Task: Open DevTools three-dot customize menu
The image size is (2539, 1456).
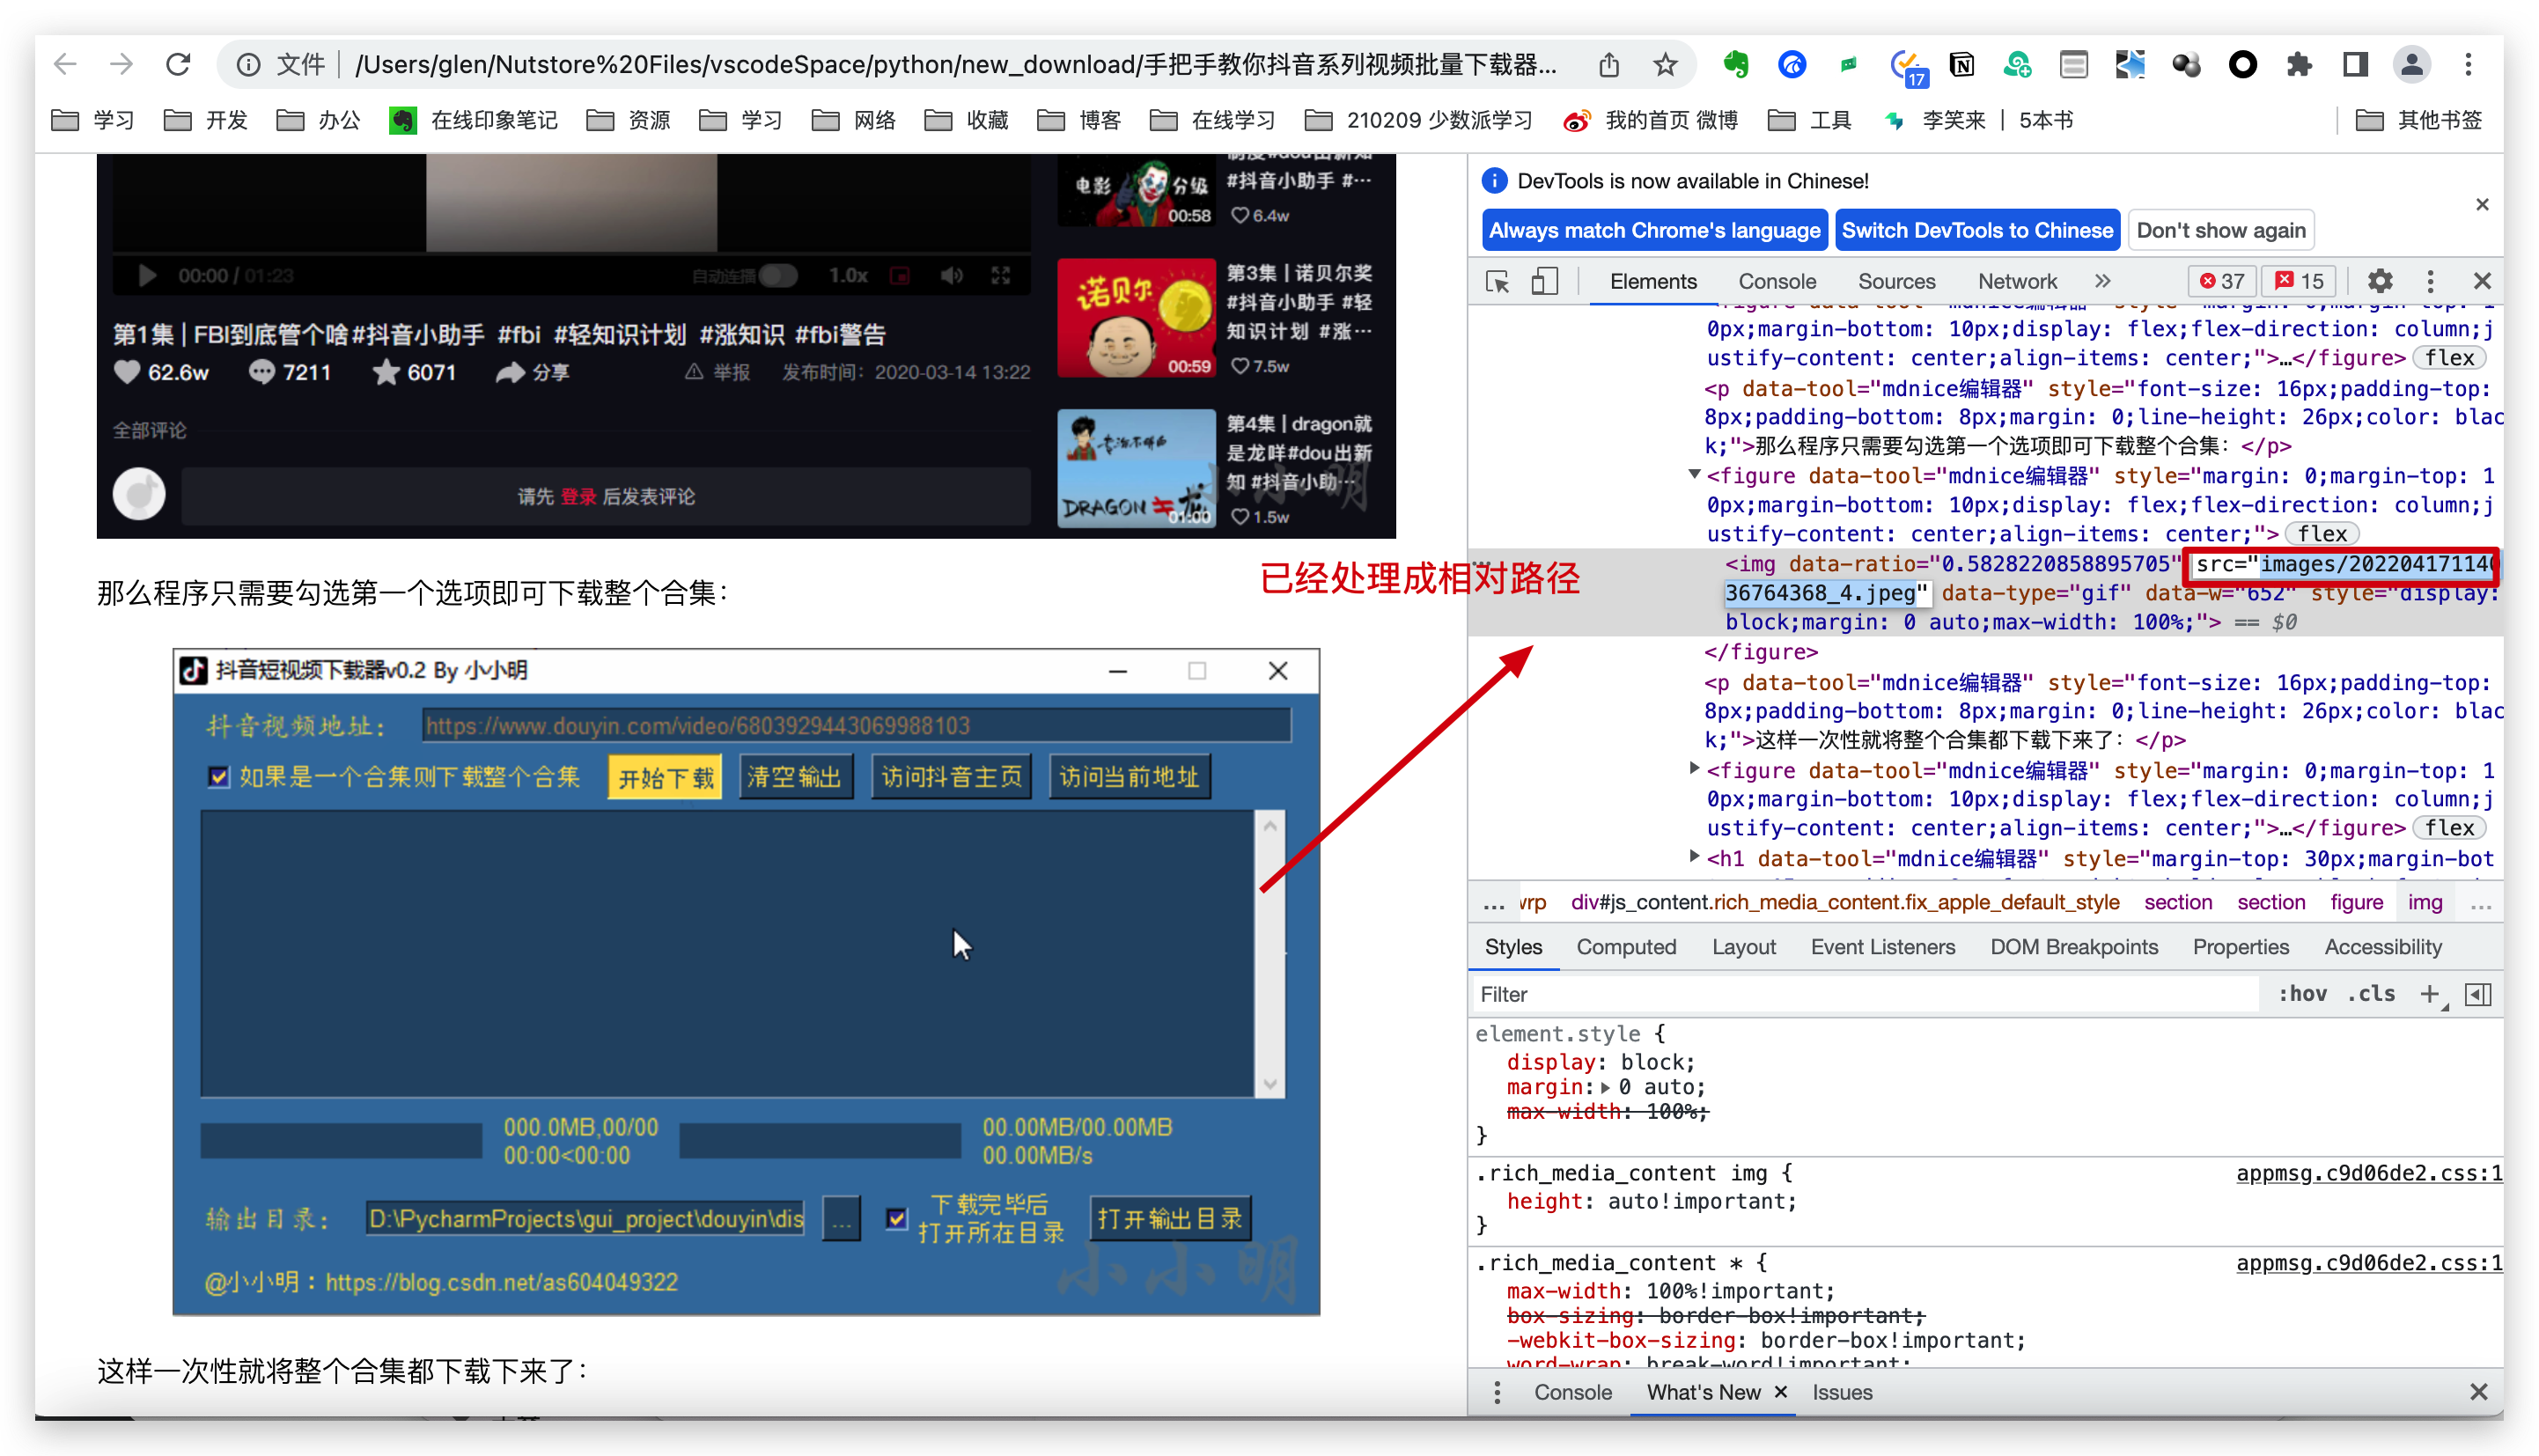Action: point(2431,282)
